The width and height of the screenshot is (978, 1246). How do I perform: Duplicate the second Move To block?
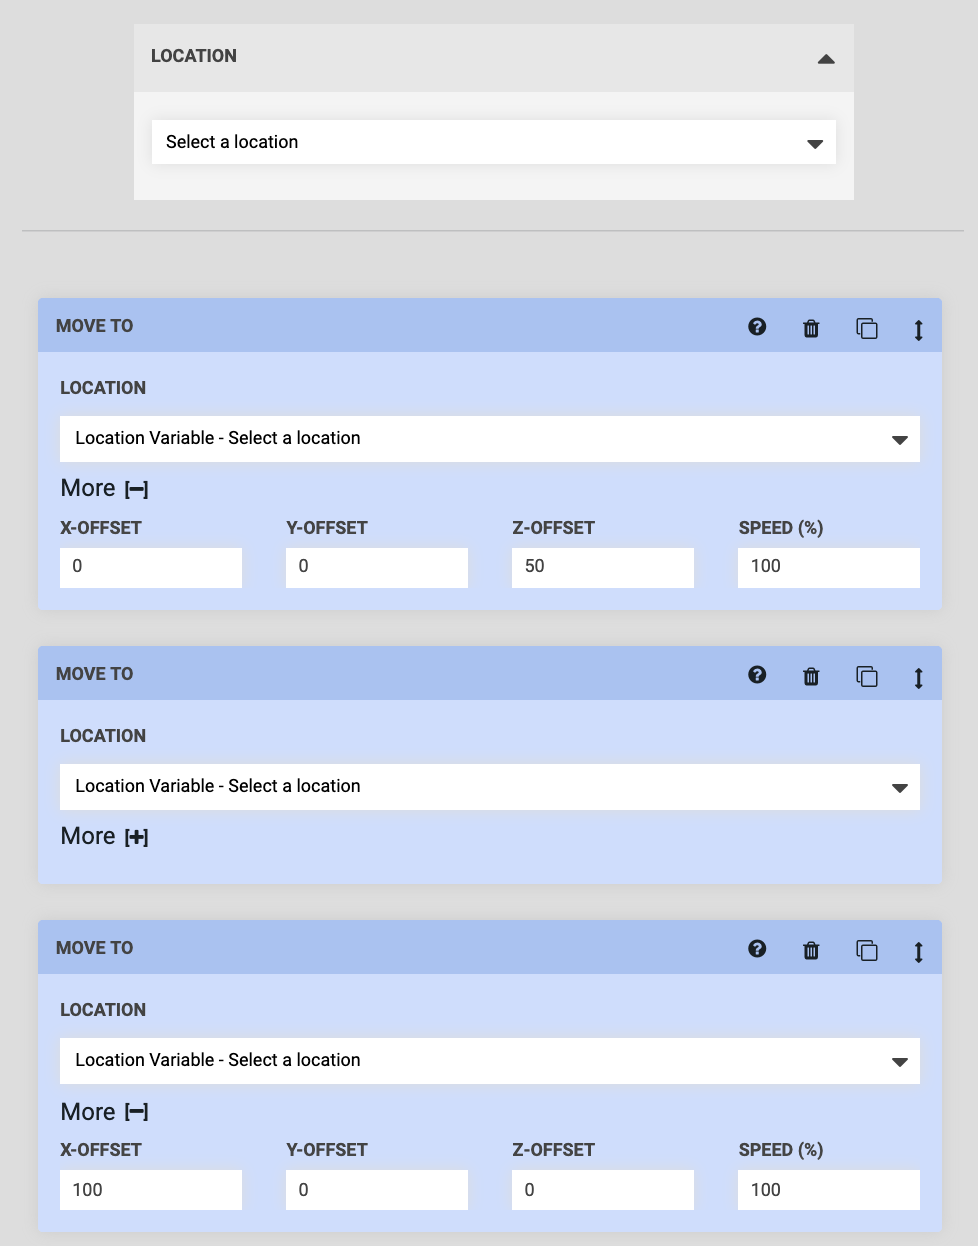click(x=866, y=676)
